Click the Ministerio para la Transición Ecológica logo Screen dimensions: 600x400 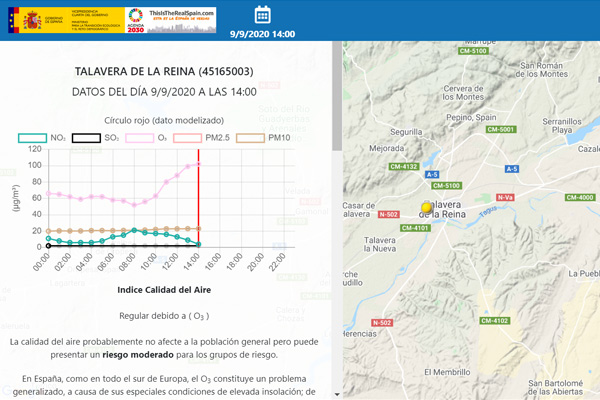96,20
